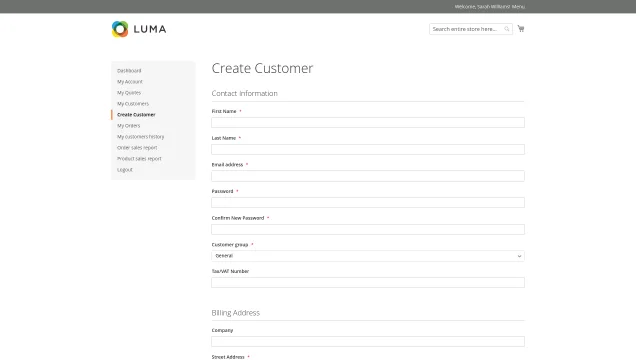Viewport: 640px width, 360px height.
Task: Click the Company input field
Action: coord(368,342)
